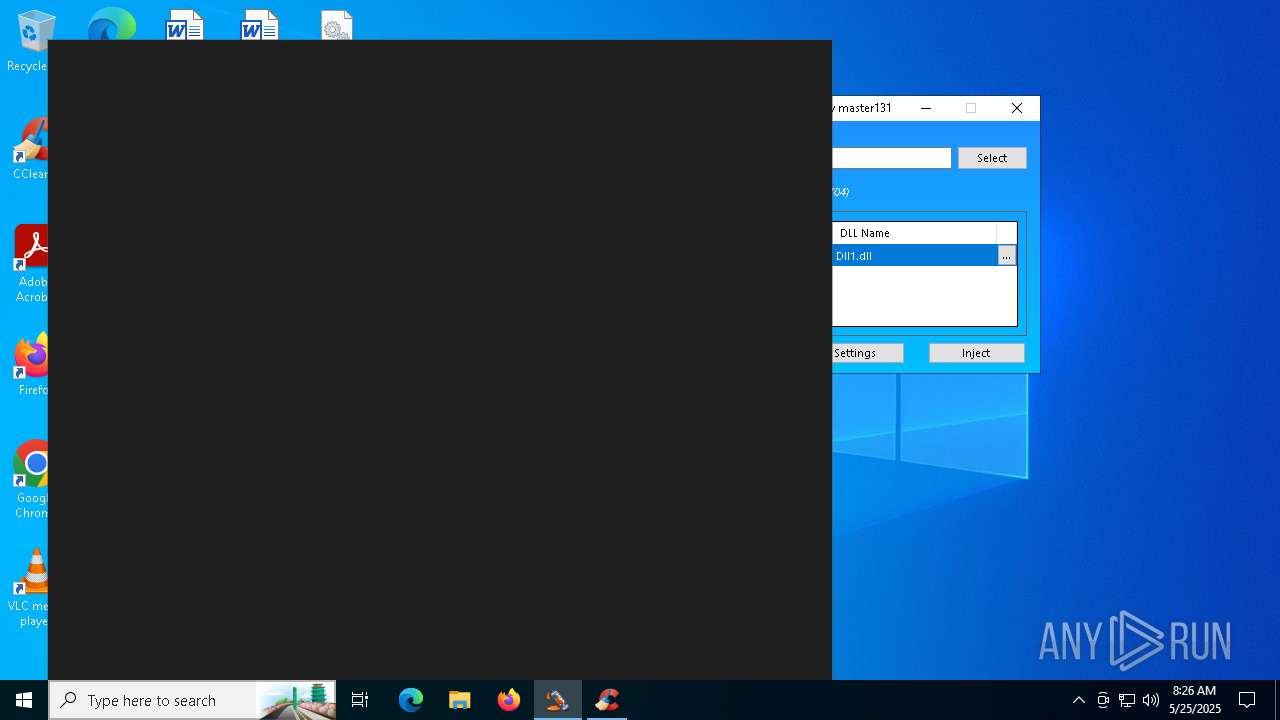The height and width of the screenshot is (720, 1280).
Task: Open the volume tray icon
Action: (1151, 700)
